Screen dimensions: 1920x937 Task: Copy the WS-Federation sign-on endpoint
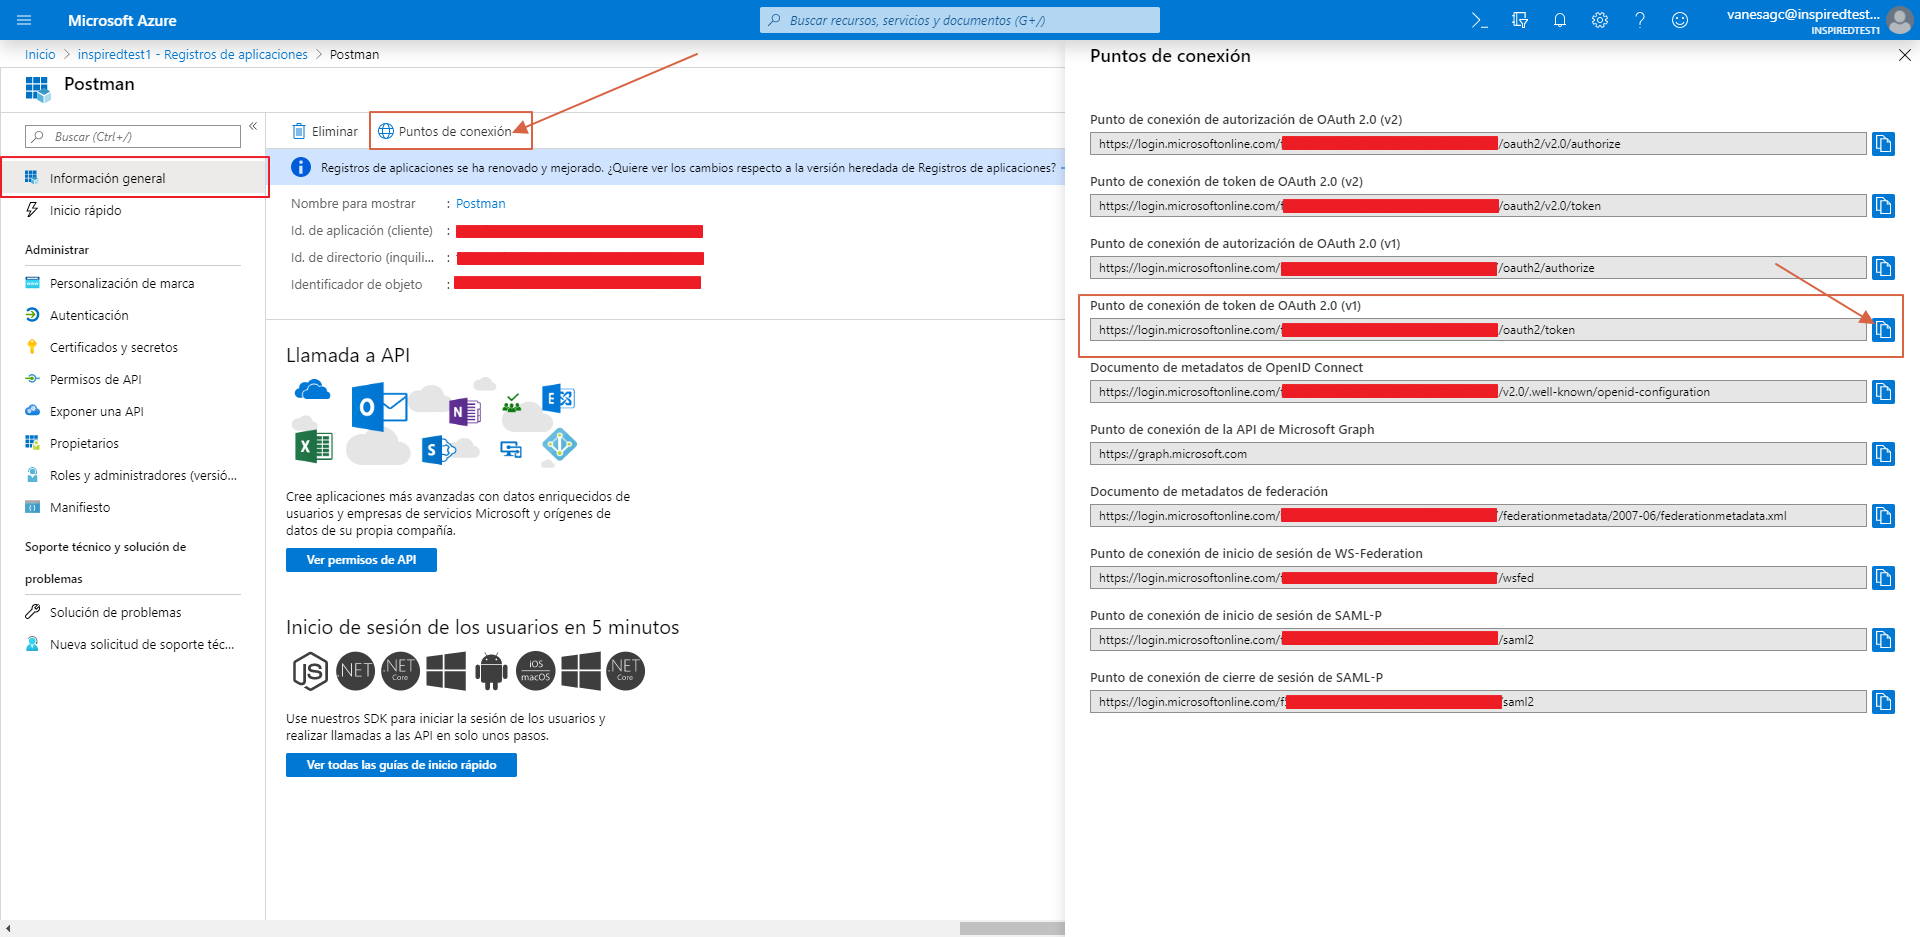coord(1883,578)
